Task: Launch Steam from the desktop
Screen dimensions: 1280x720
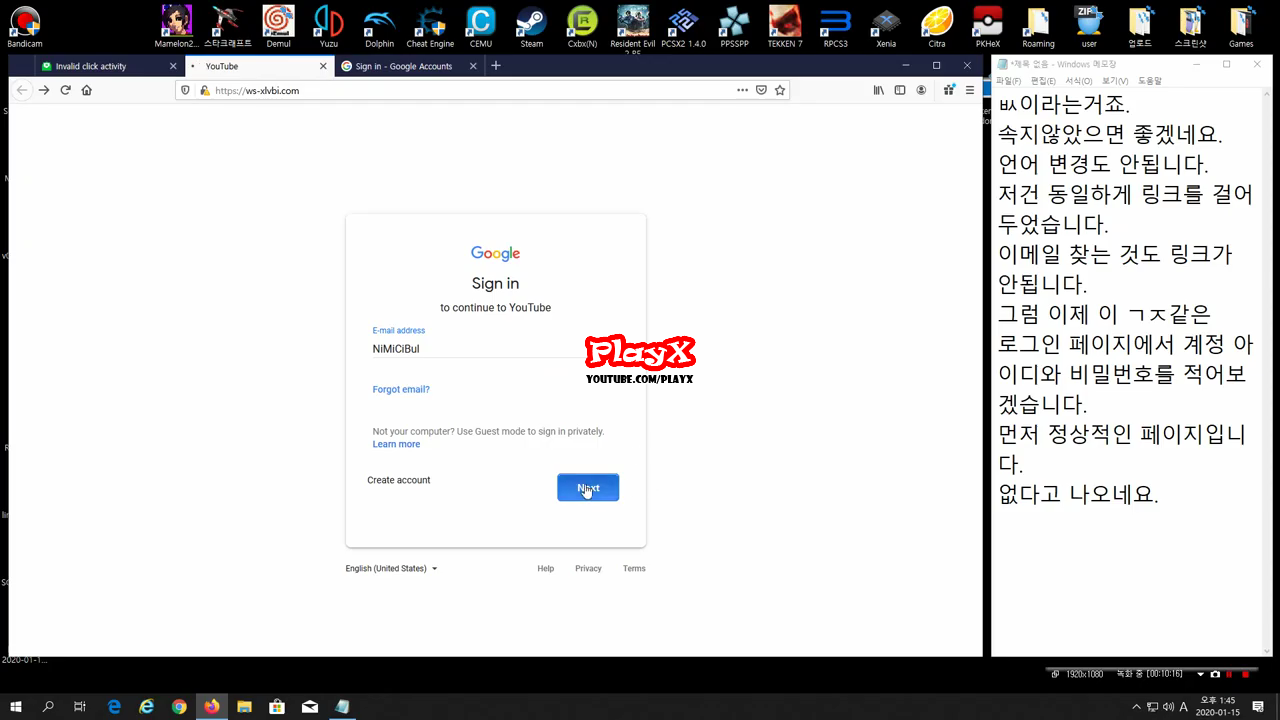Action: click(531, 26)
